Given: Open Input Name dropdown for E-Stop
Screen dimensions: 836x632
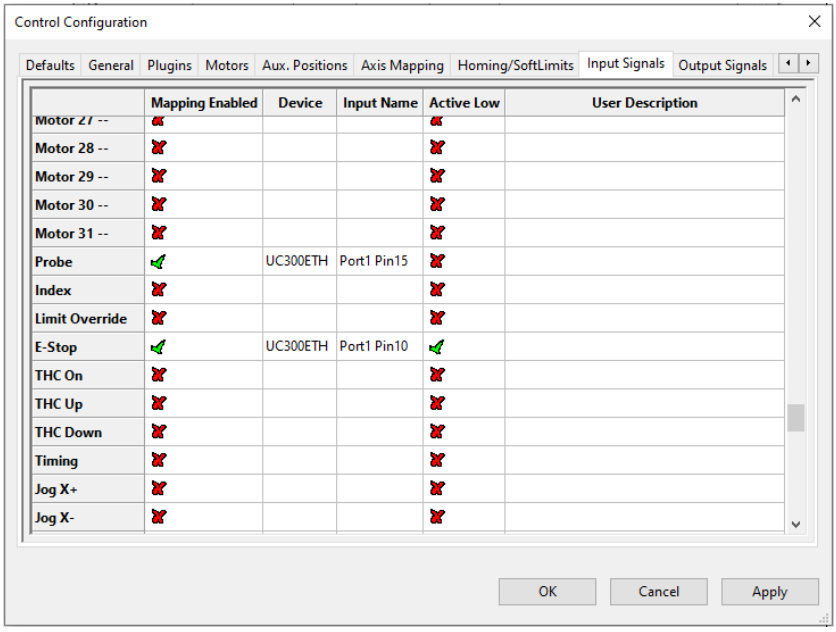Looking at the screenshot, I should pyautogui.click(x=380, y=348).
